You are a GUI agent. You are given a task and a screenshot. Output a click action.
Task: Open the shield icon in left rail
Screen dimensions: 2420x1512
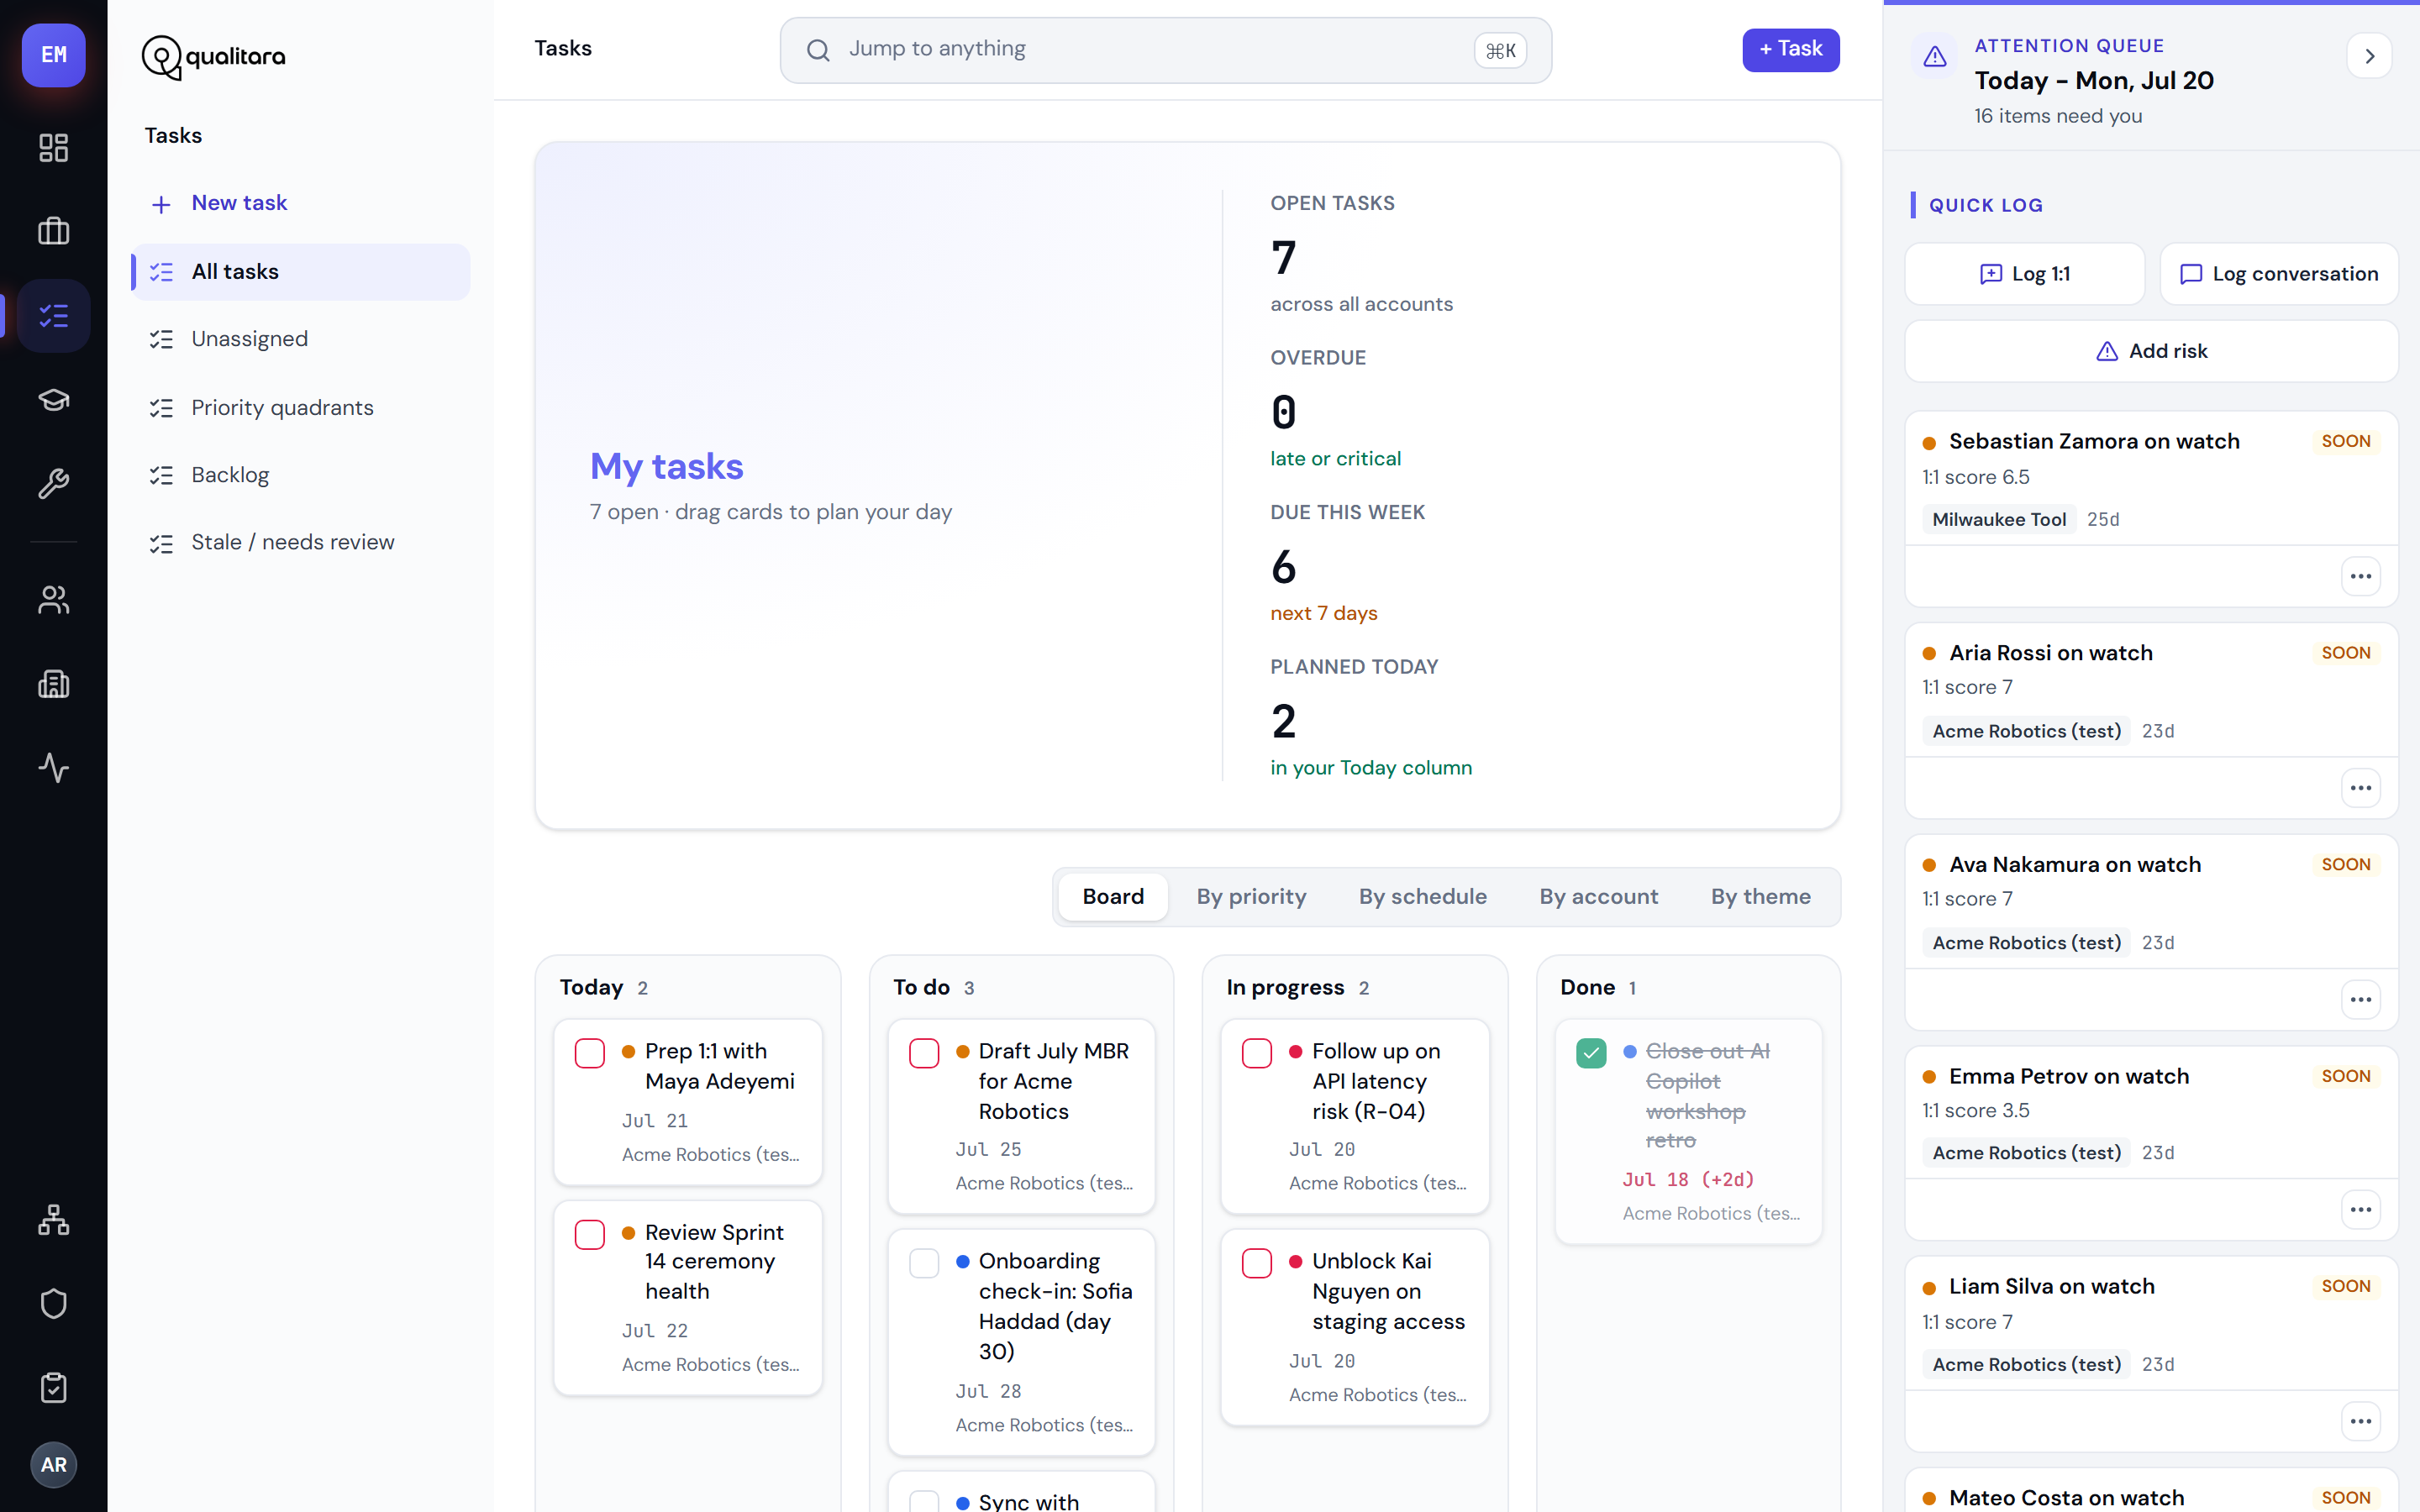(x=54, y=1304)
